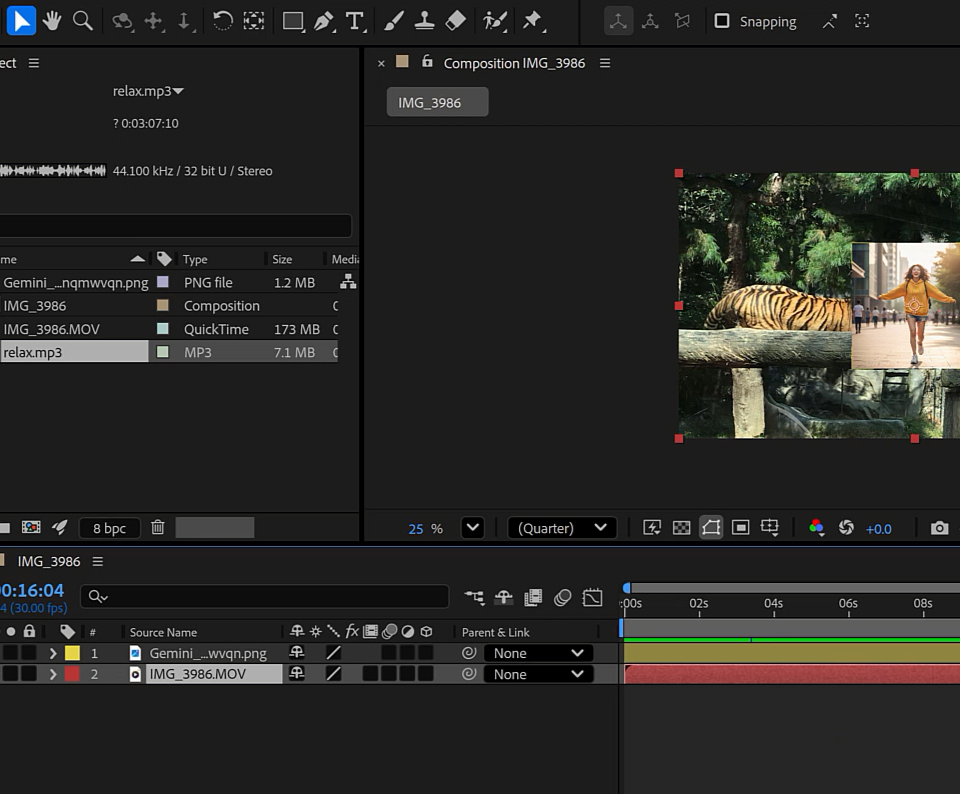
Task: Select the Hand tool
Action: pos(51,21)
